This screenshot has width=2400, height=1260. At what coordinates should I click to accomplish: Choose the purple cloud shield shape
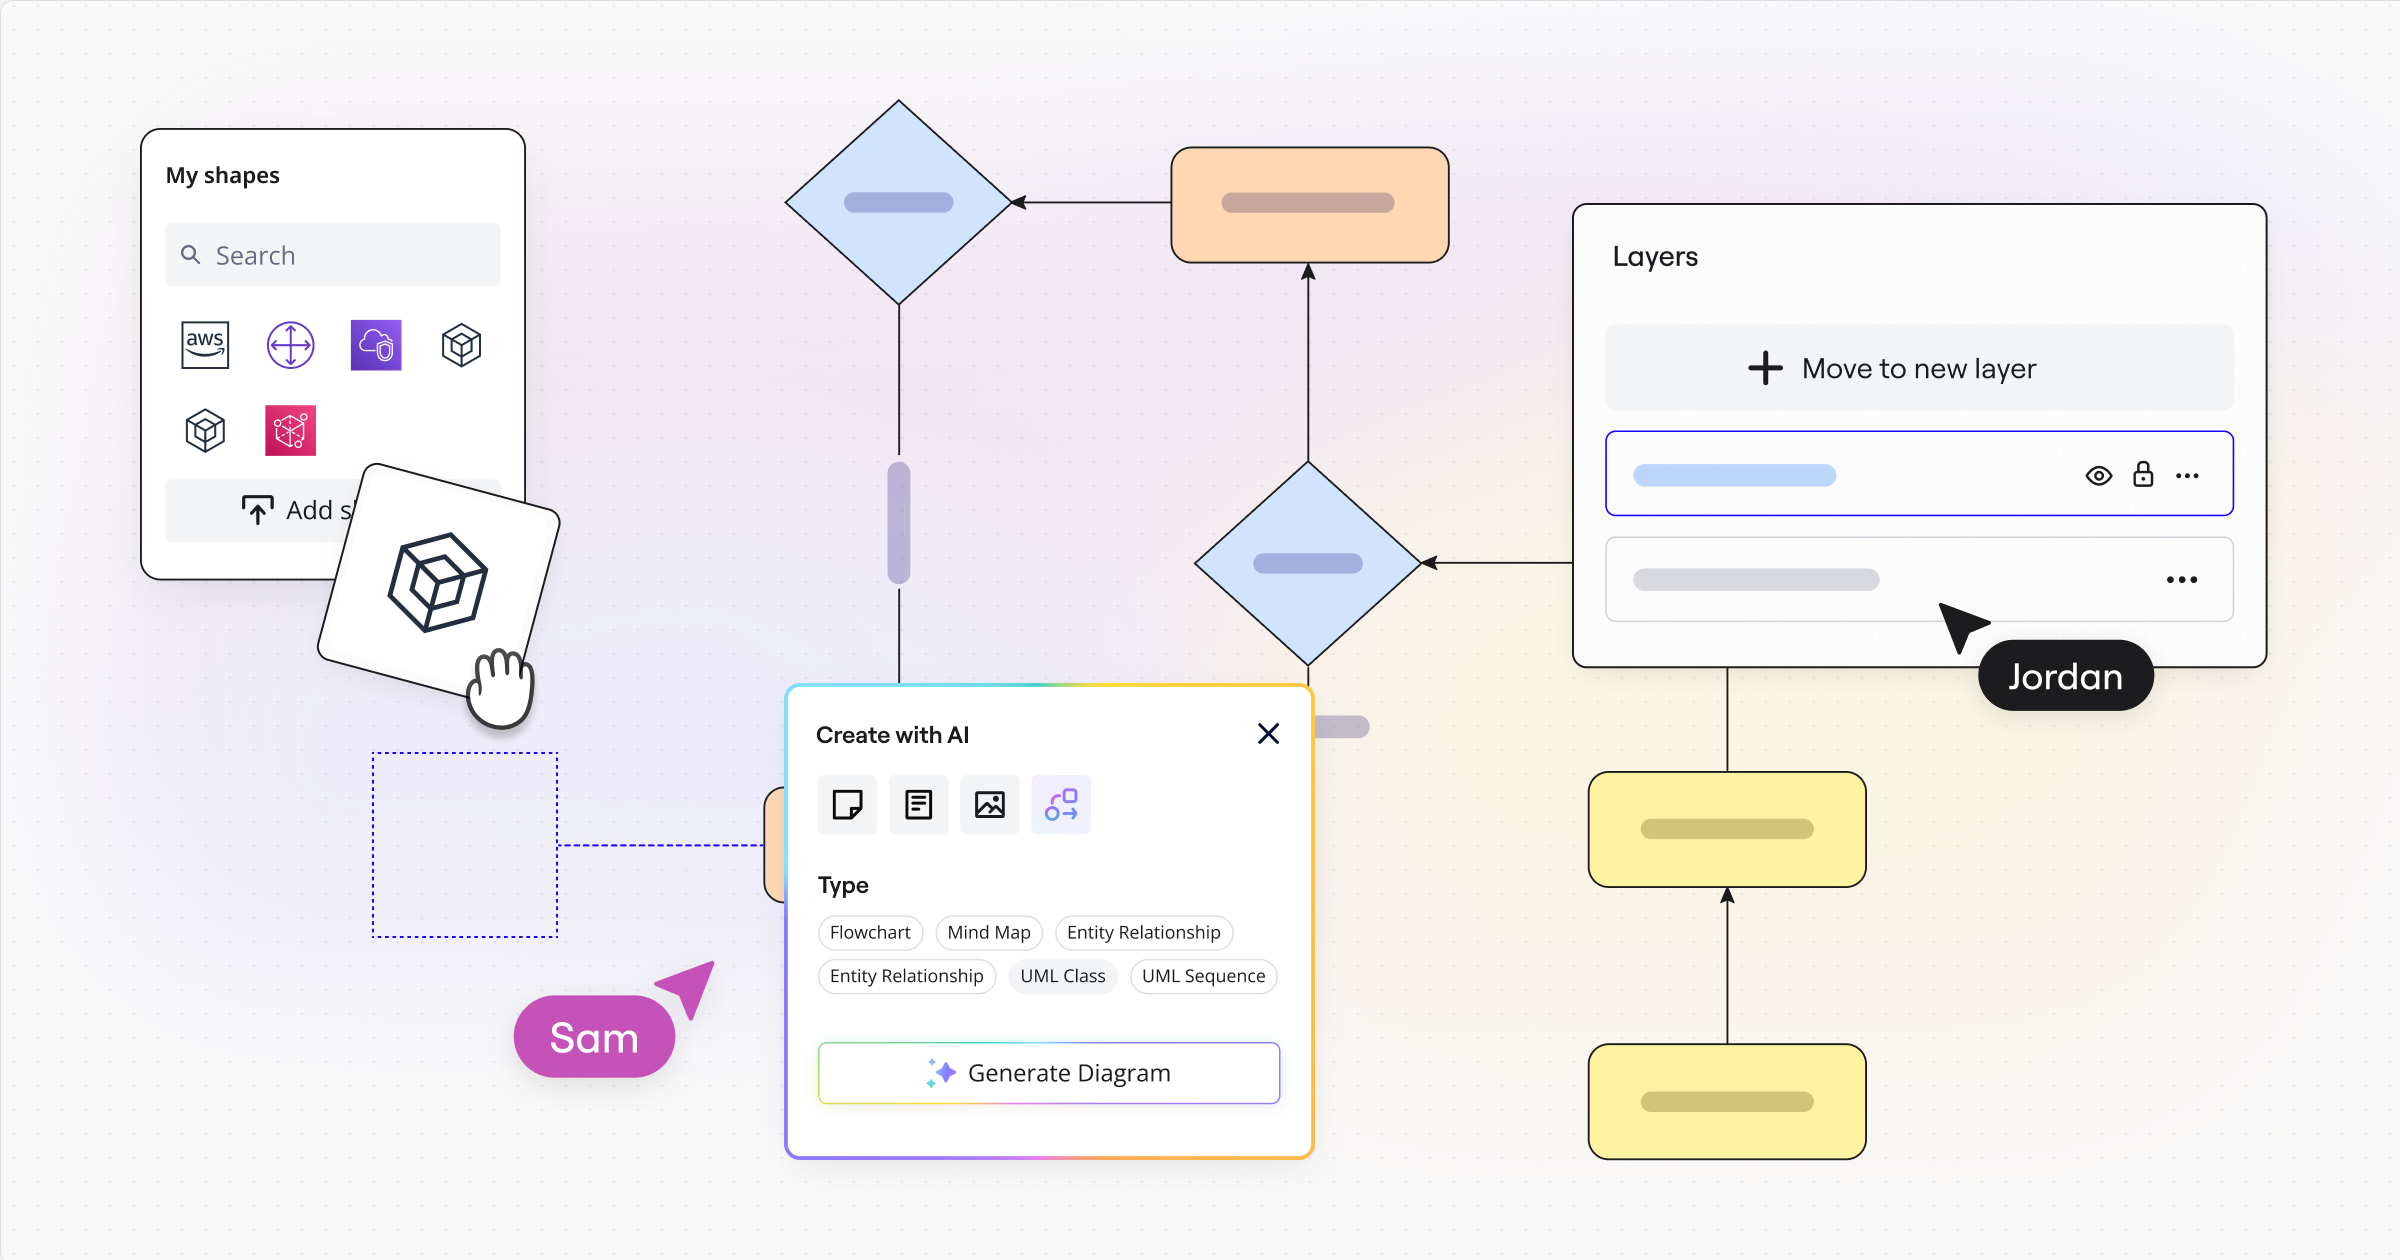(x=376, y=345)
